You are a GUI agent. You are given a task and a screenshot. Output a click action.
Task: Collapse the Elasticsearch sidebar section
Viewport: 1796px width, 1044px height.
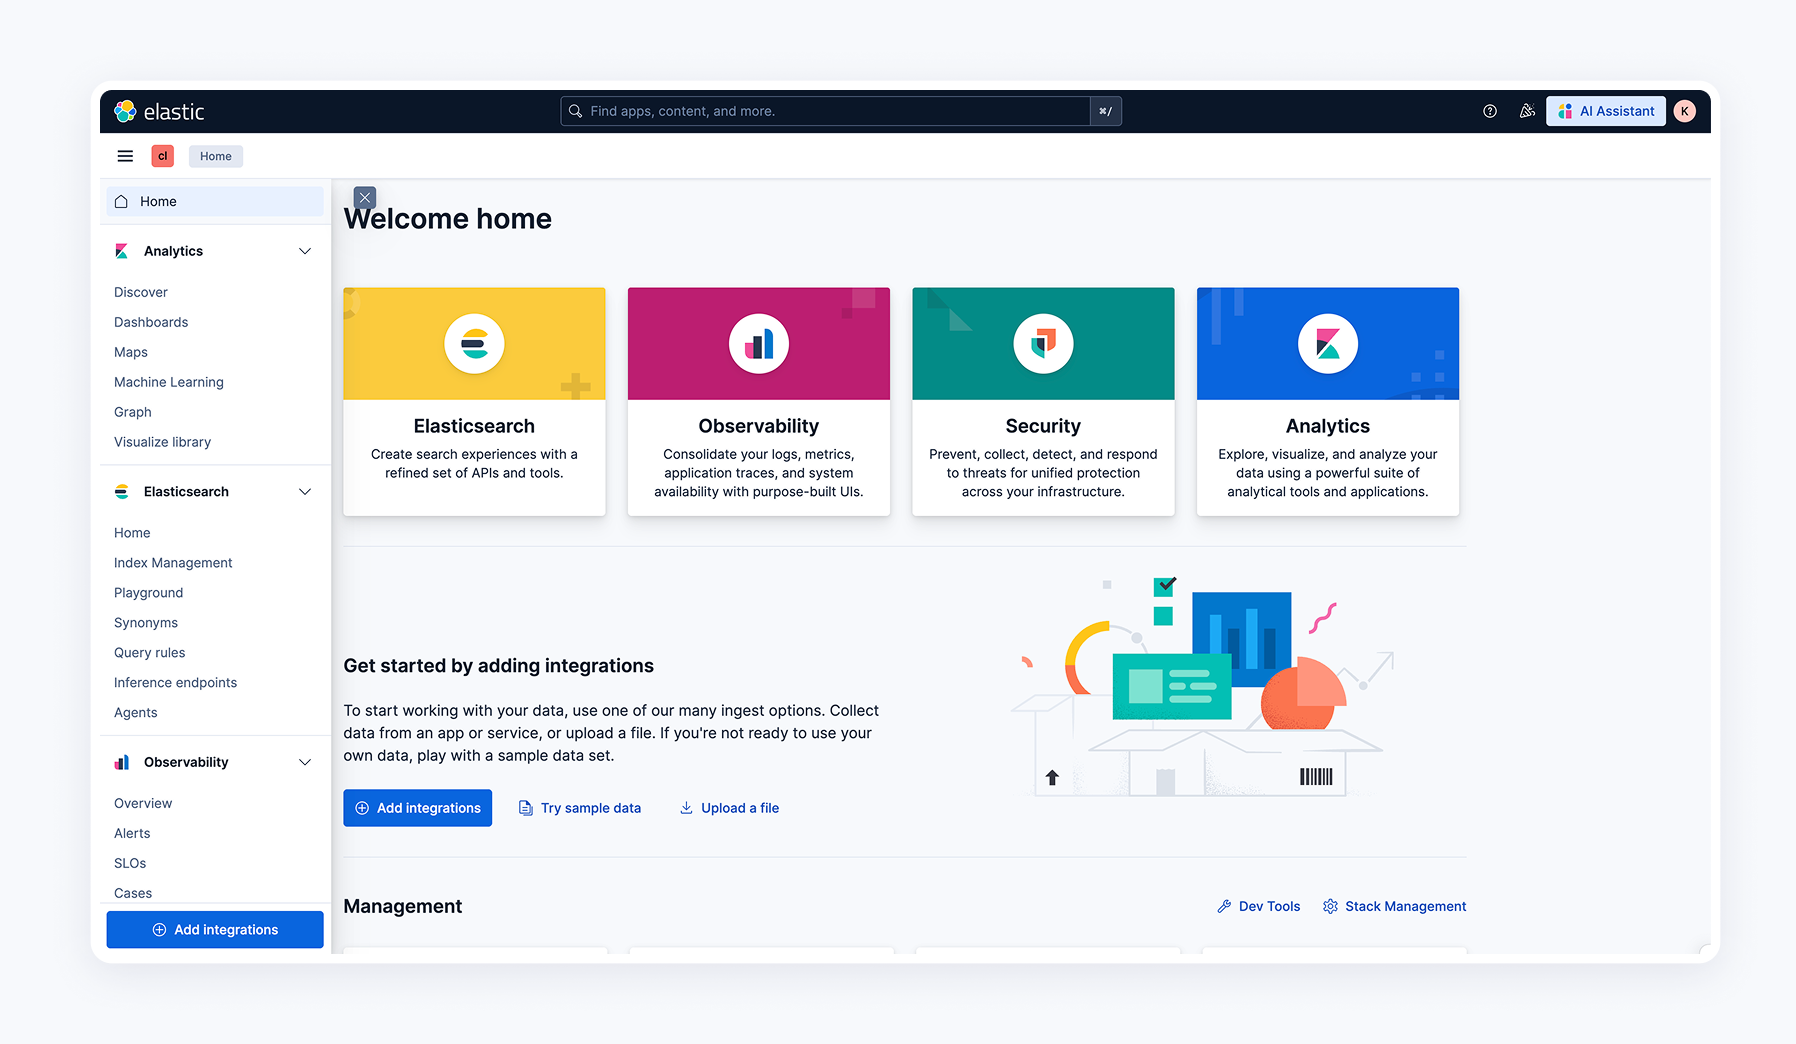tap(305, 492)
